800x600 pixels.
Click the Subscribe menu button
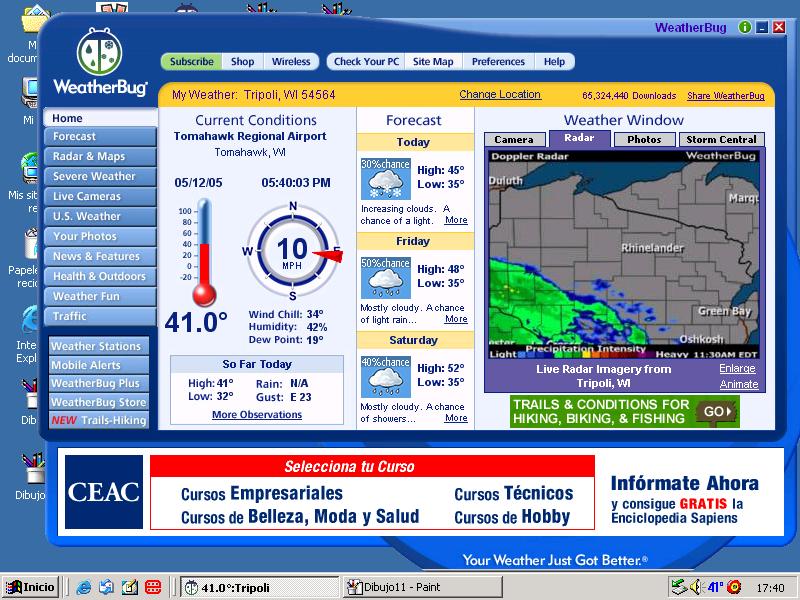pyautogui.click(x=191, y=62)
